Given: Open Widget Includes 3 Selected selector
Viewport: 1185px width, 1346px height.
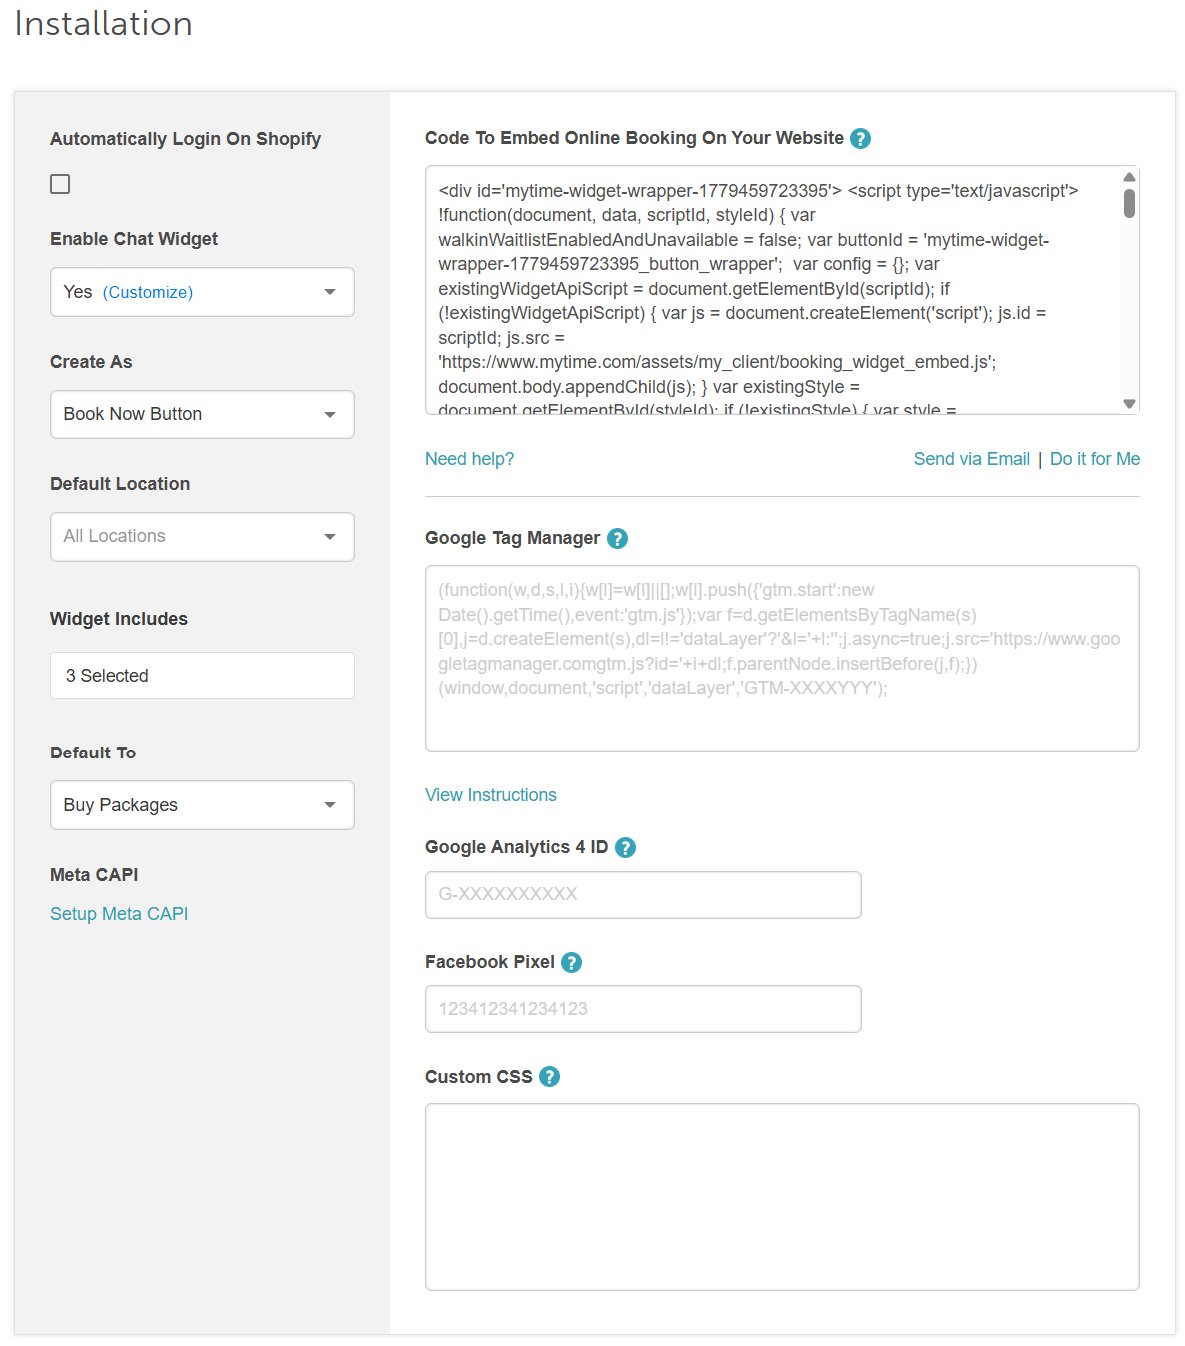Looking at the screenshot, I should click(x=202, y=676).
